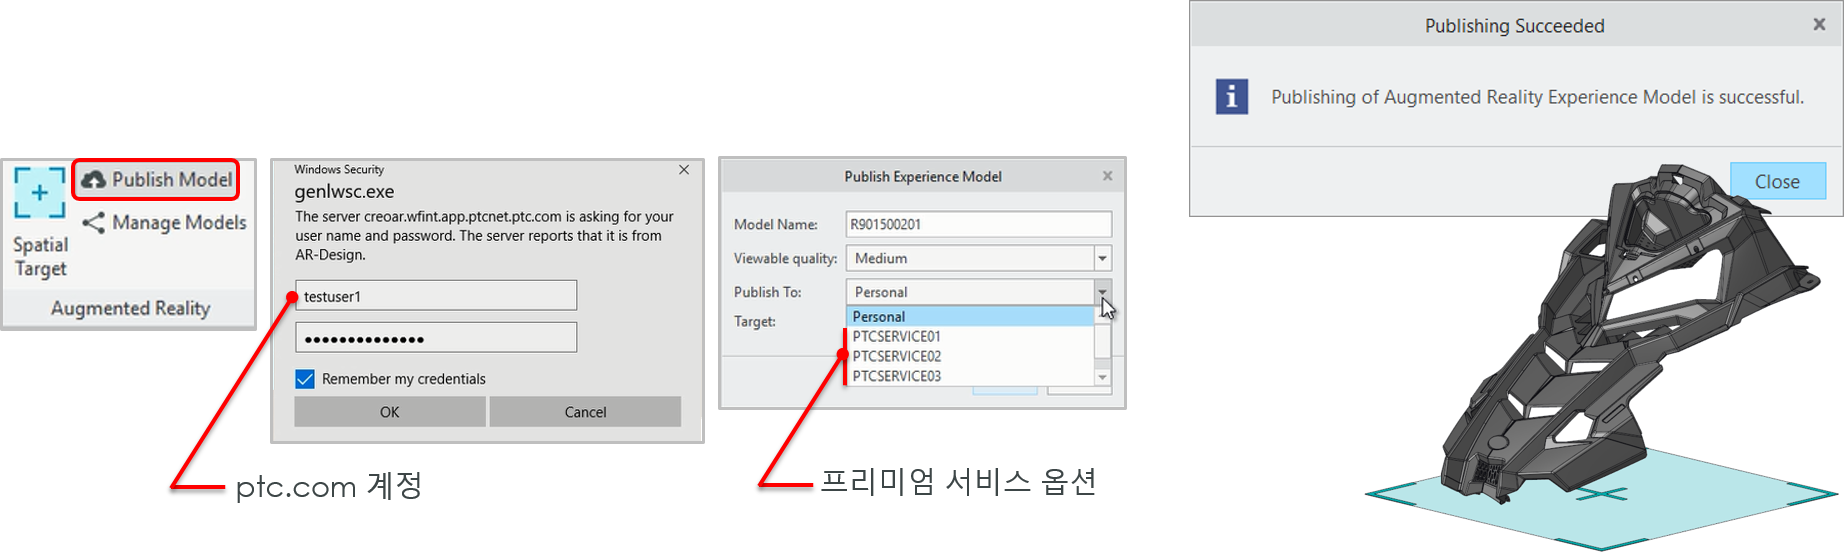Close the Publishing Succeeded dialog with X
This screenshot has width=1844, height=555.
pyautogui.click(x=1819, y=25)
